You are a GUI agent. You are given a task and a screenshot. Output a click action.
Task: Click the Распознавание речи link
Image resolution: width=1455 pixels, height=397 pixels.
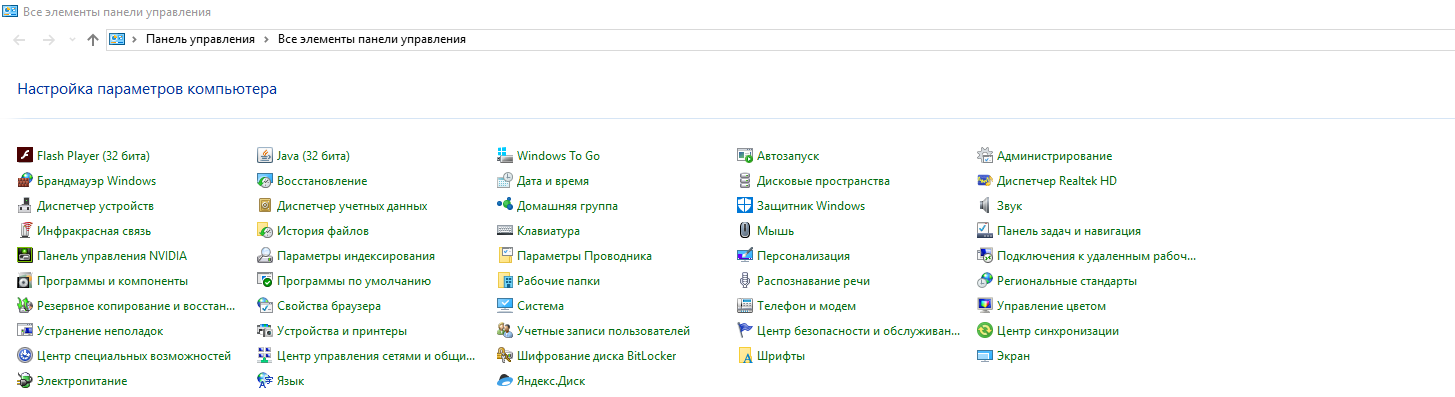pyautogui.click(x=814, y=281)
